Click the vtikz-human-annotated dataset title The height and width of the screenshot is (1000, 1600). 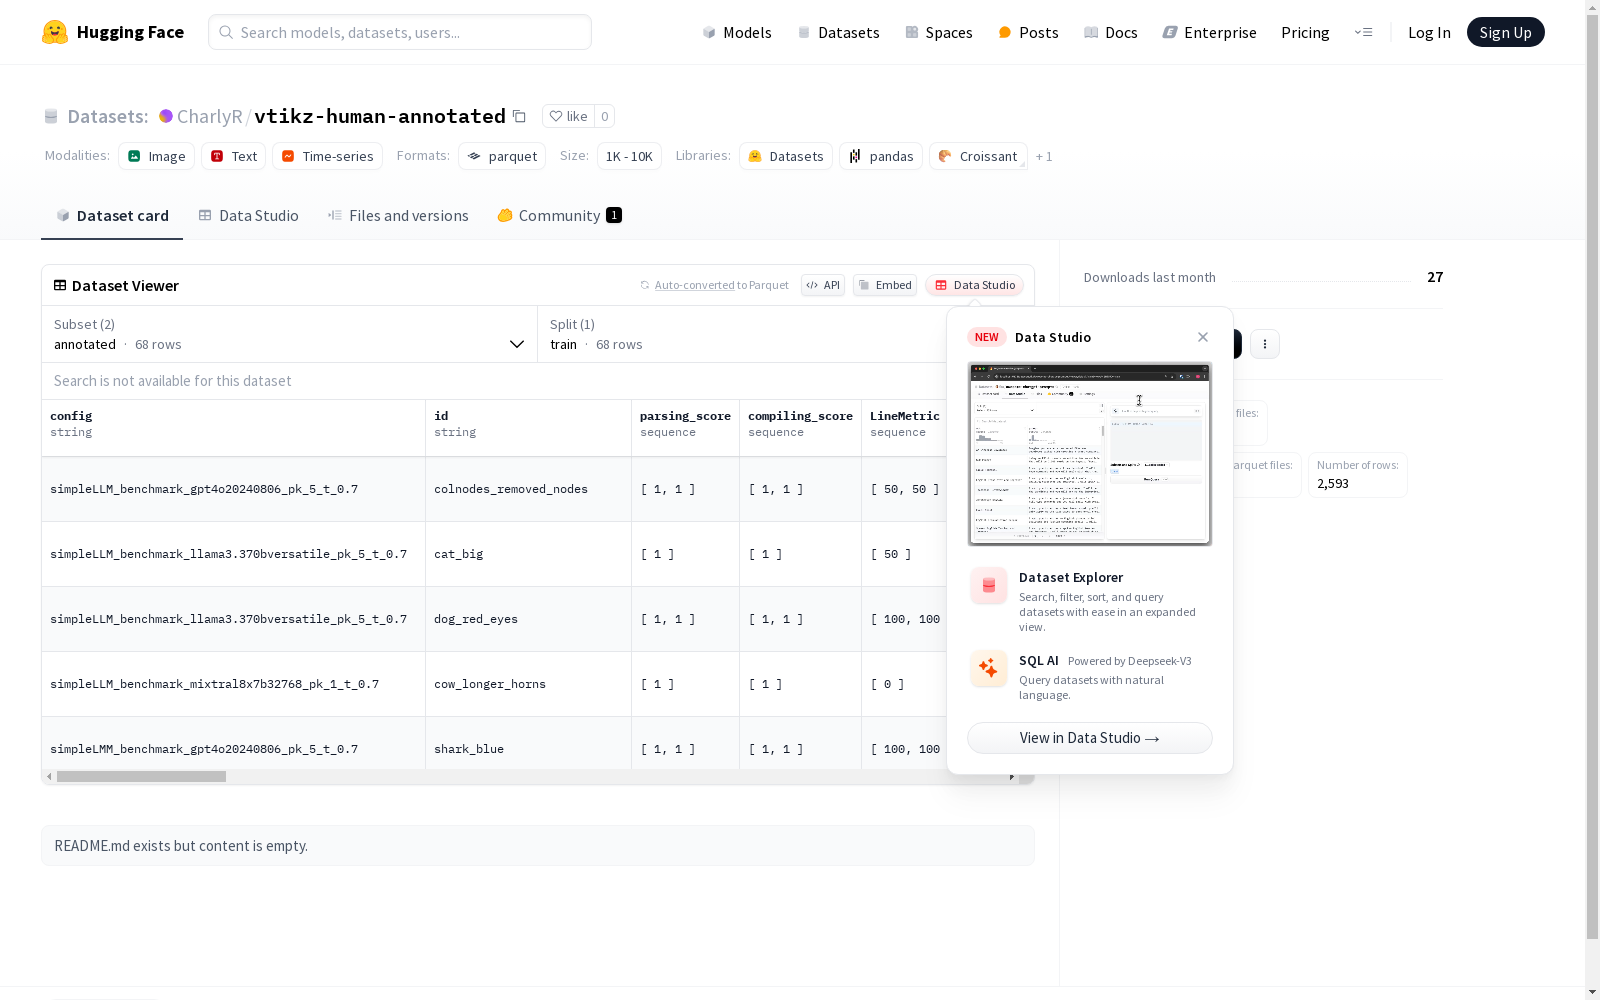(380, 116)
